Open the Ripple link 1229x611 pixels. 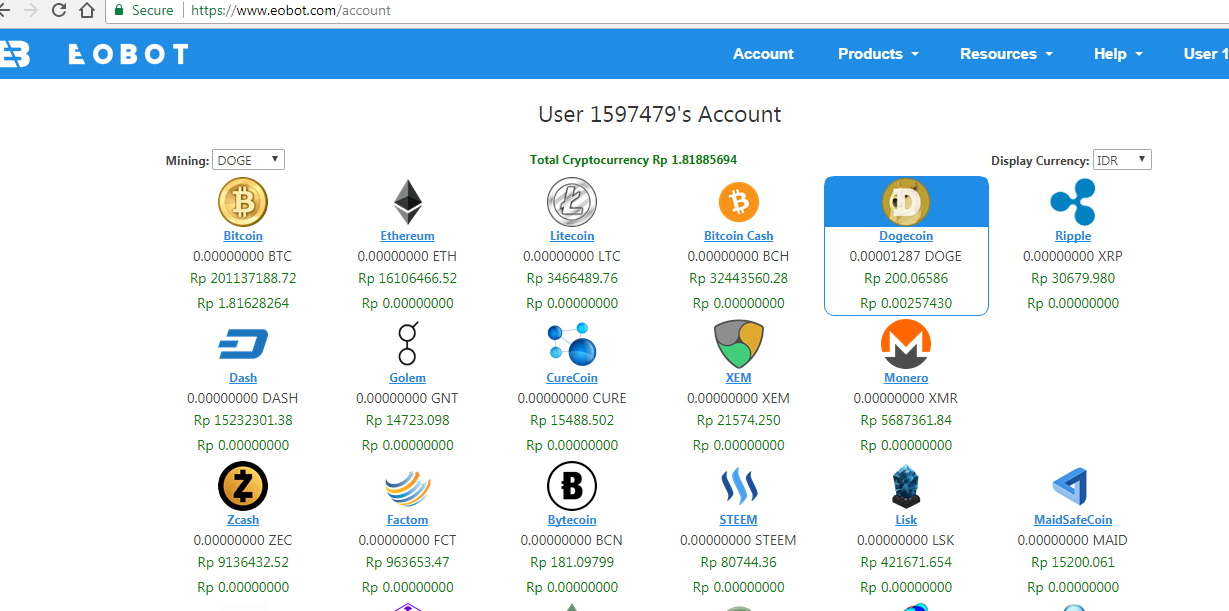pos(1073,236)
